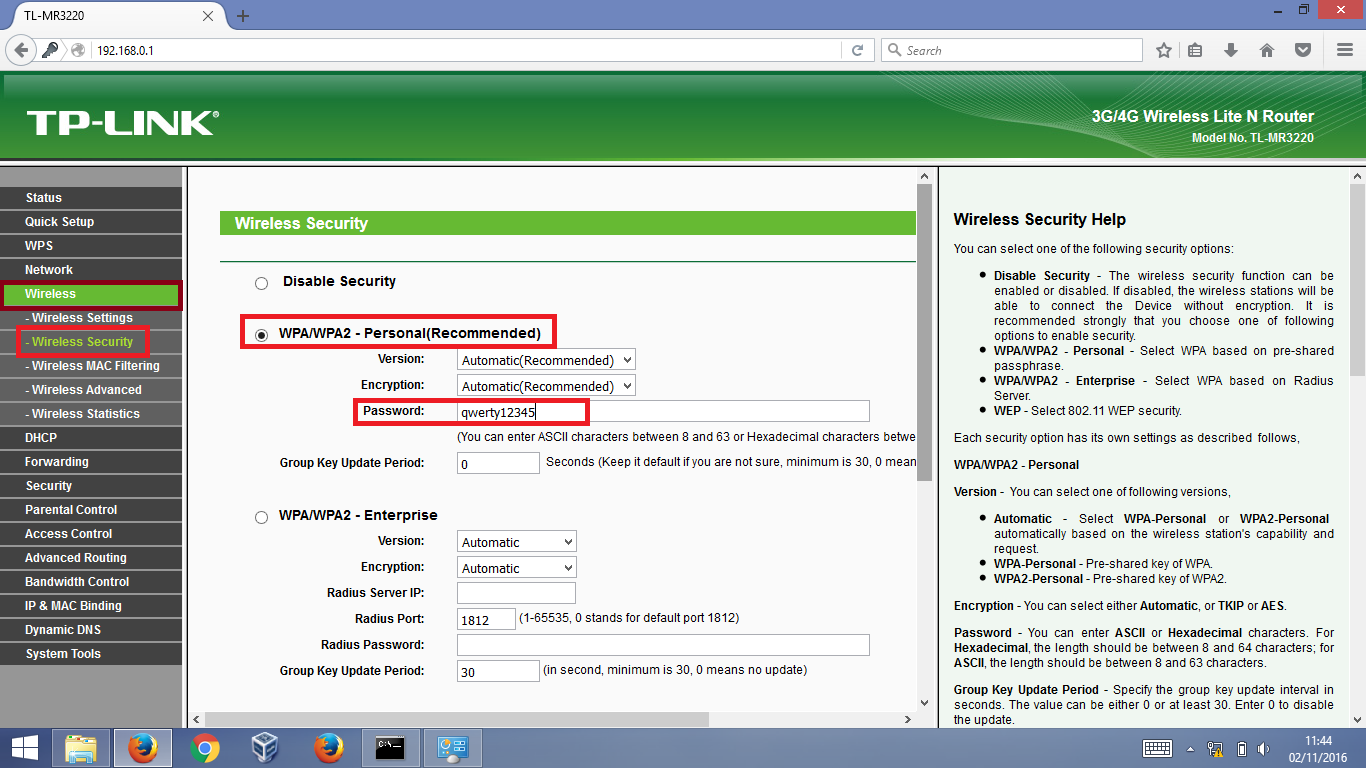
Task: Open the Status menu item
Action: [91, 198]
